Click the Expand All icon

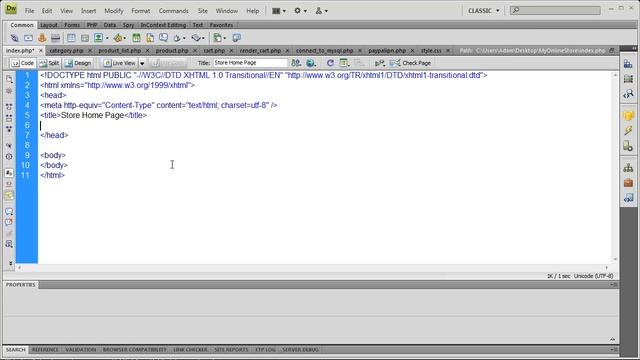point(9,129)
